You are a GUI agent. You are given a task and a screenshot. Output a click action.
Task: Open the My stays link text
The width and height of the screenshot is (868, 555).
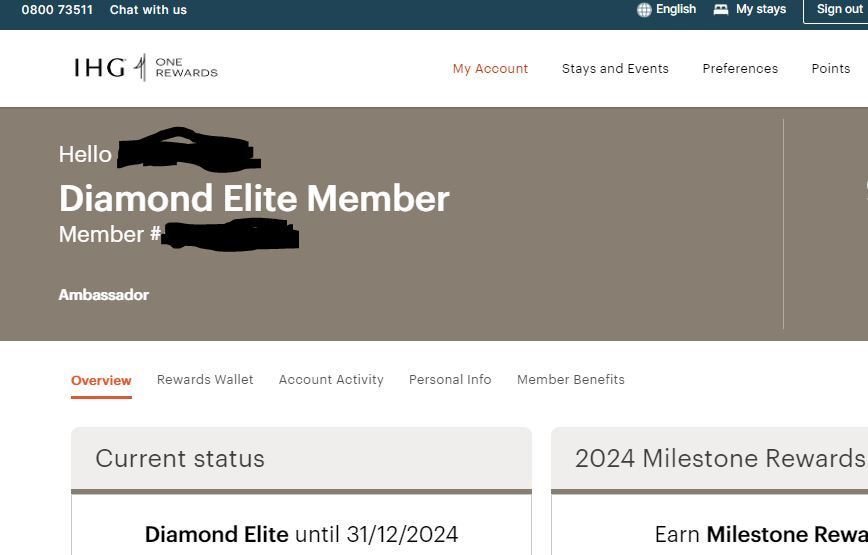pyautogui.click(x=761, y=9)
